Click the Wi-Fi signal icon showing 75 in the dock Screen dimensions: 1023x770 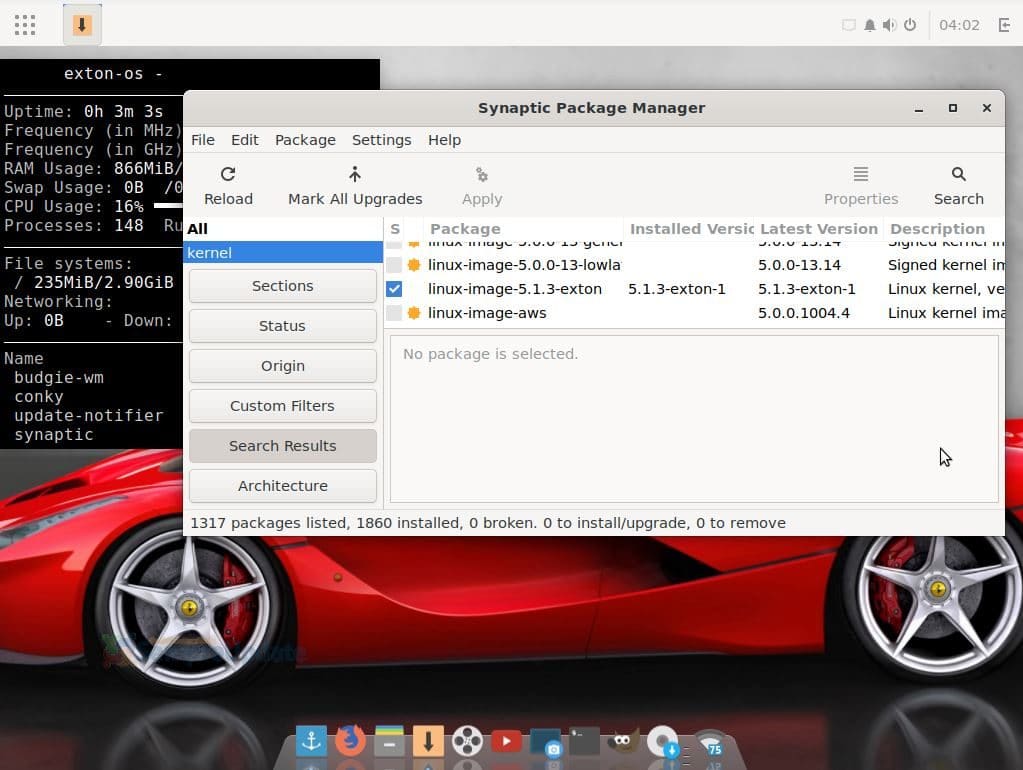[x=710, y=744]
